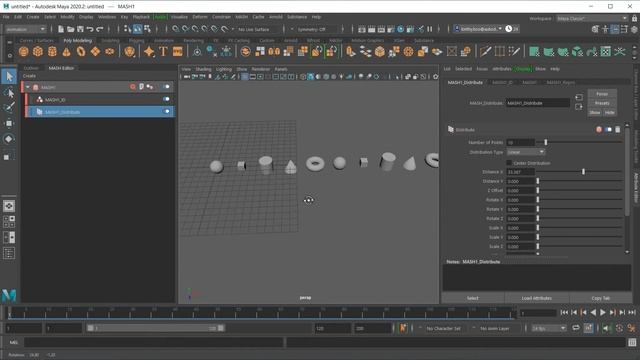
Task: Select the Lasso tool in the toolbox
Action: click(9, 93)
